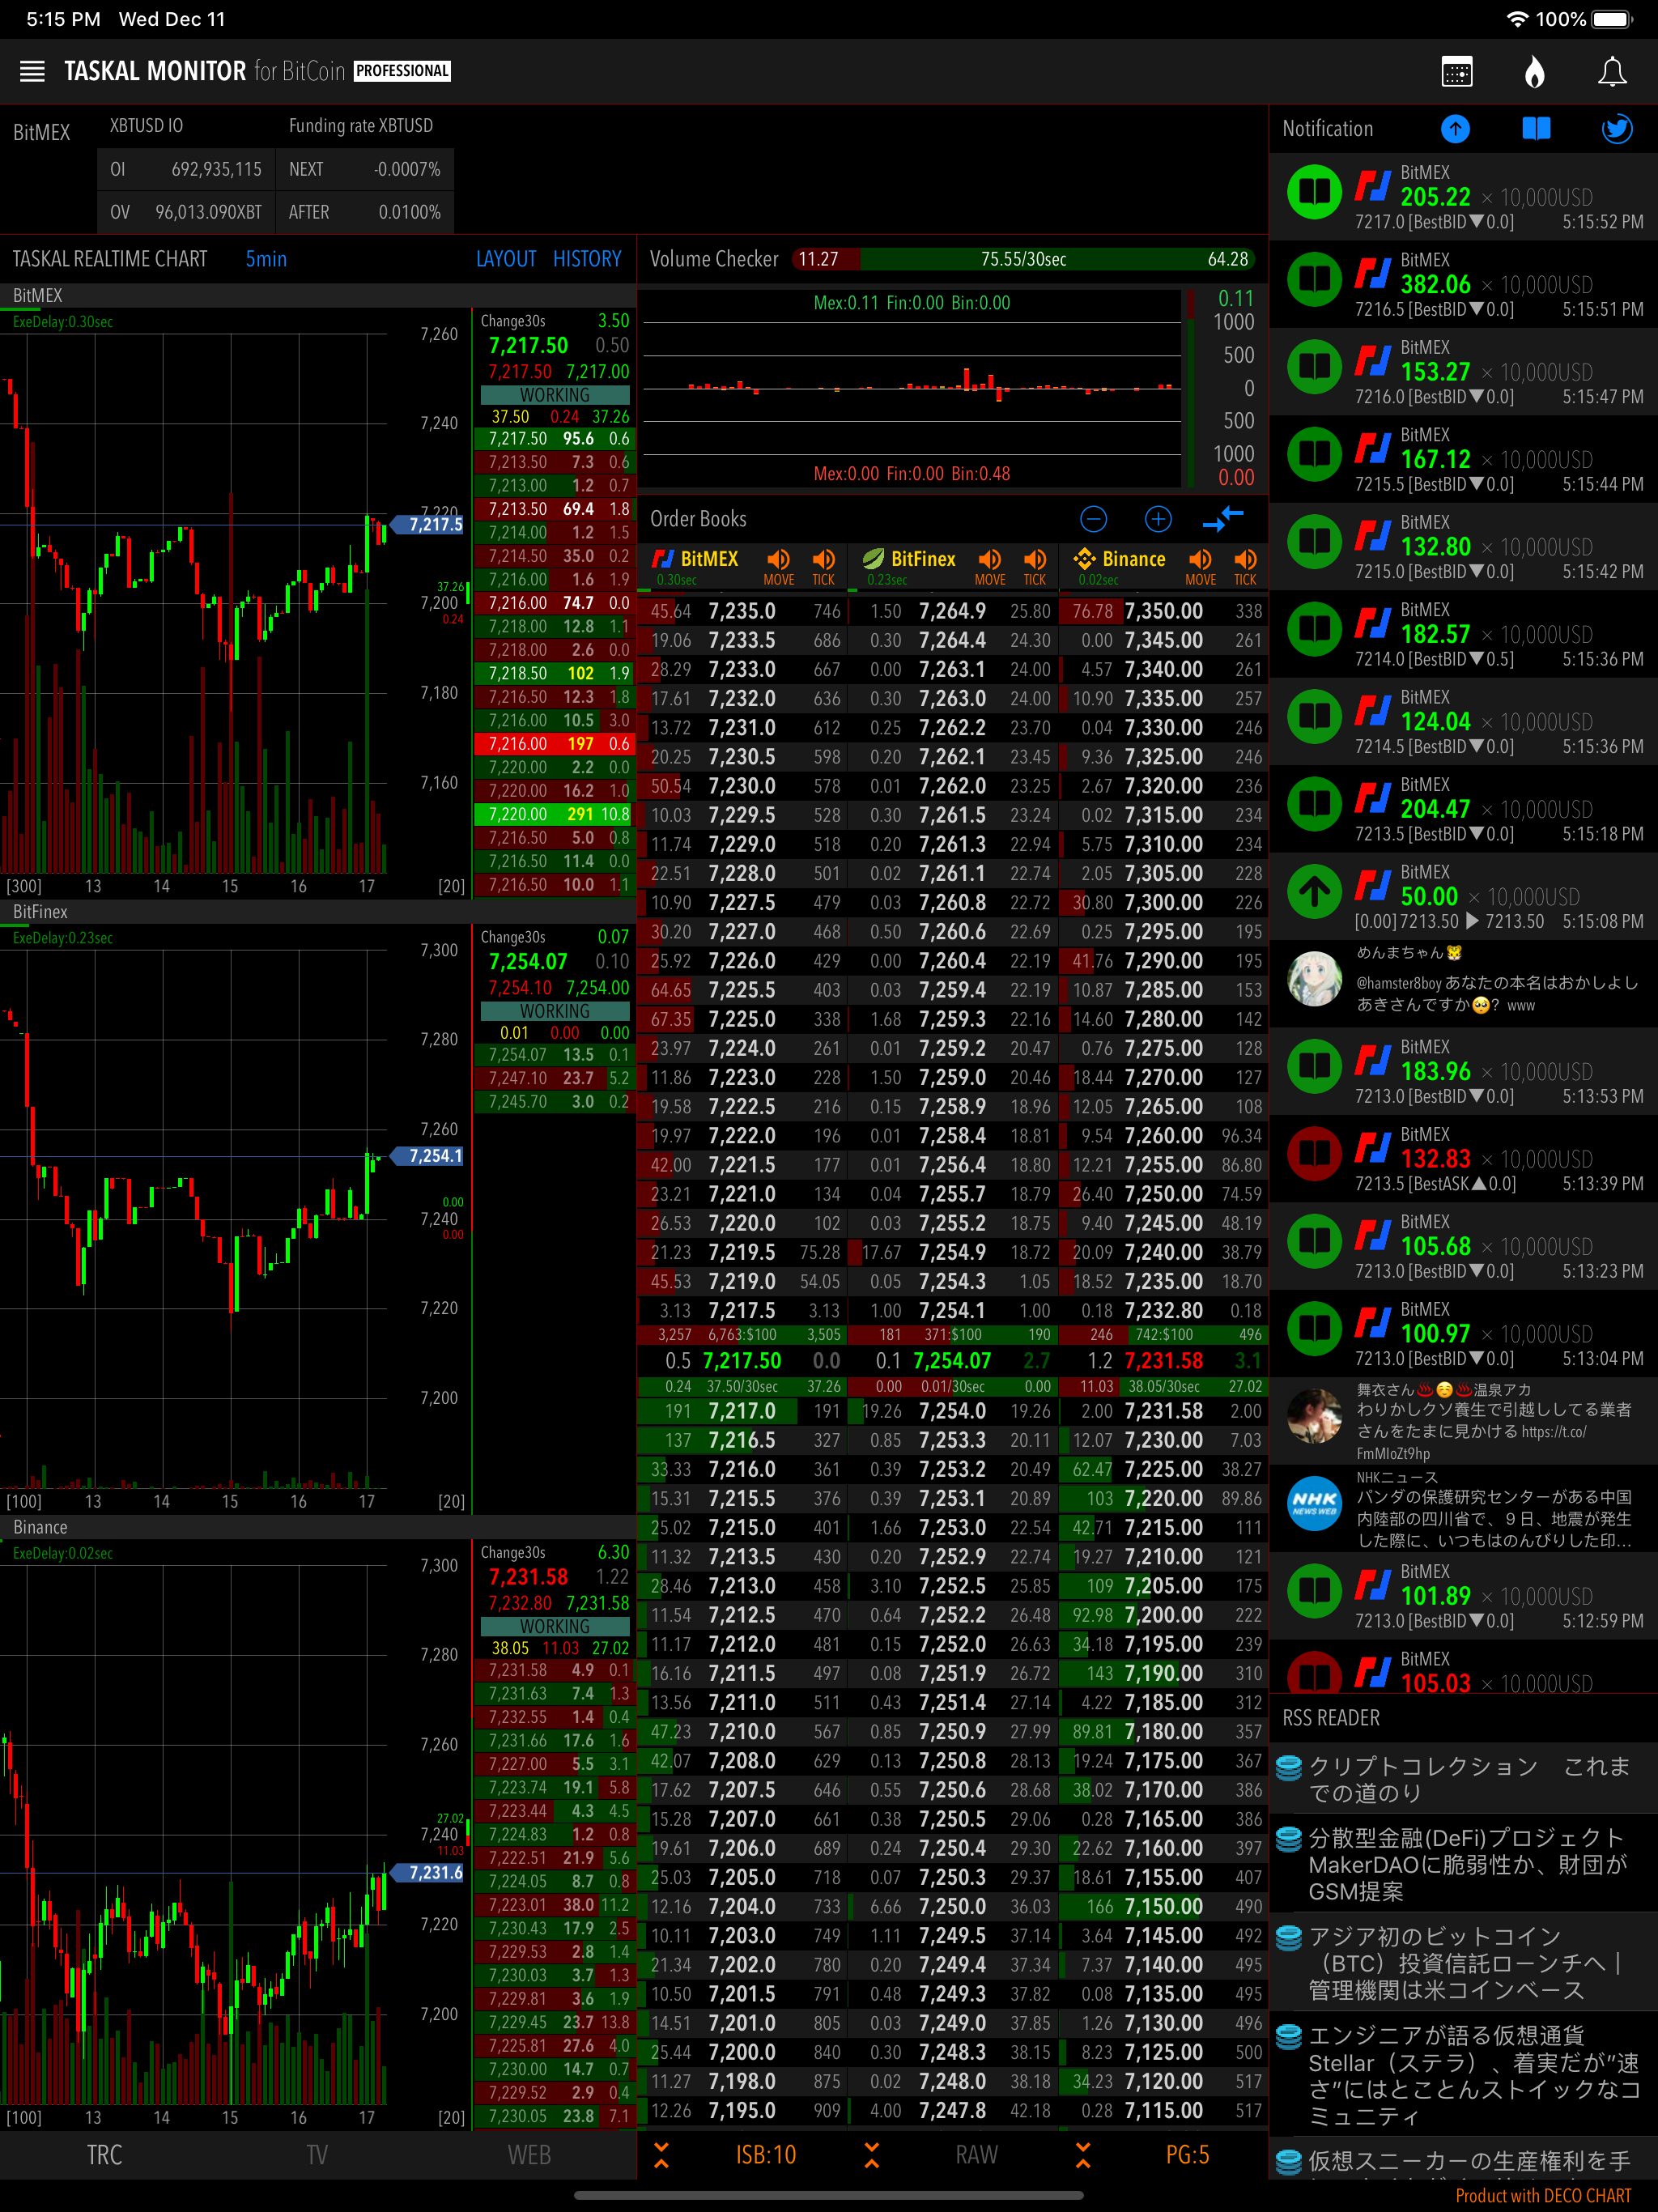
Task: Tap the flame icon in header
Action: [x=1534, y=72]
